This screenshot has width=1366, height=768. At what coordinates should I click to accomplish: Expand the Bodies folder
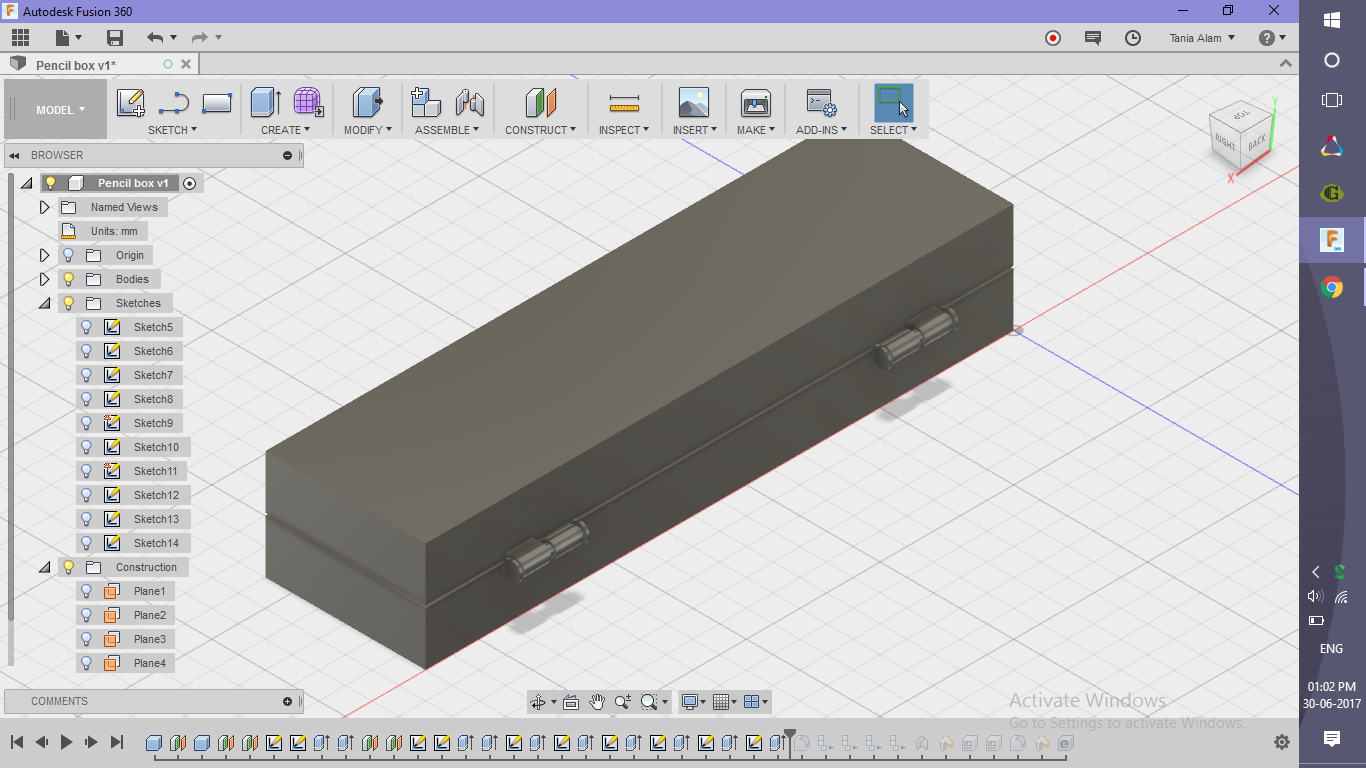pos(44,279)
